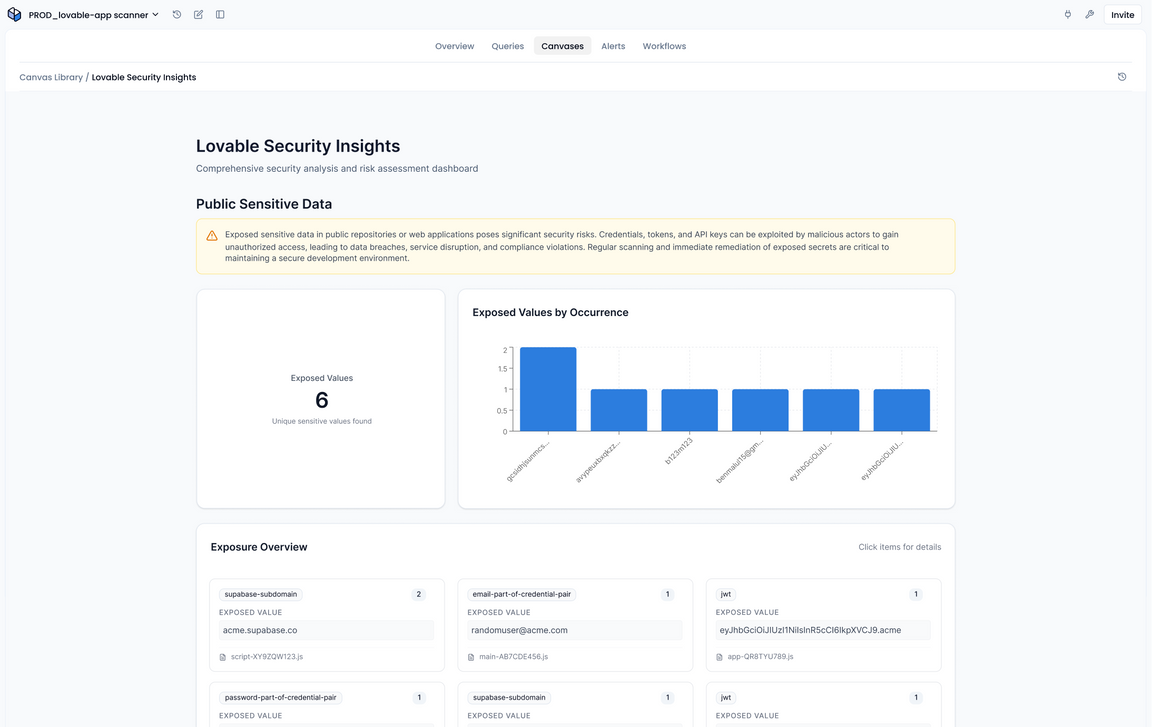The width and height of the screenshot is (1152, 727).
Task: Open version history via the clock icon
Action: point(178,14)
